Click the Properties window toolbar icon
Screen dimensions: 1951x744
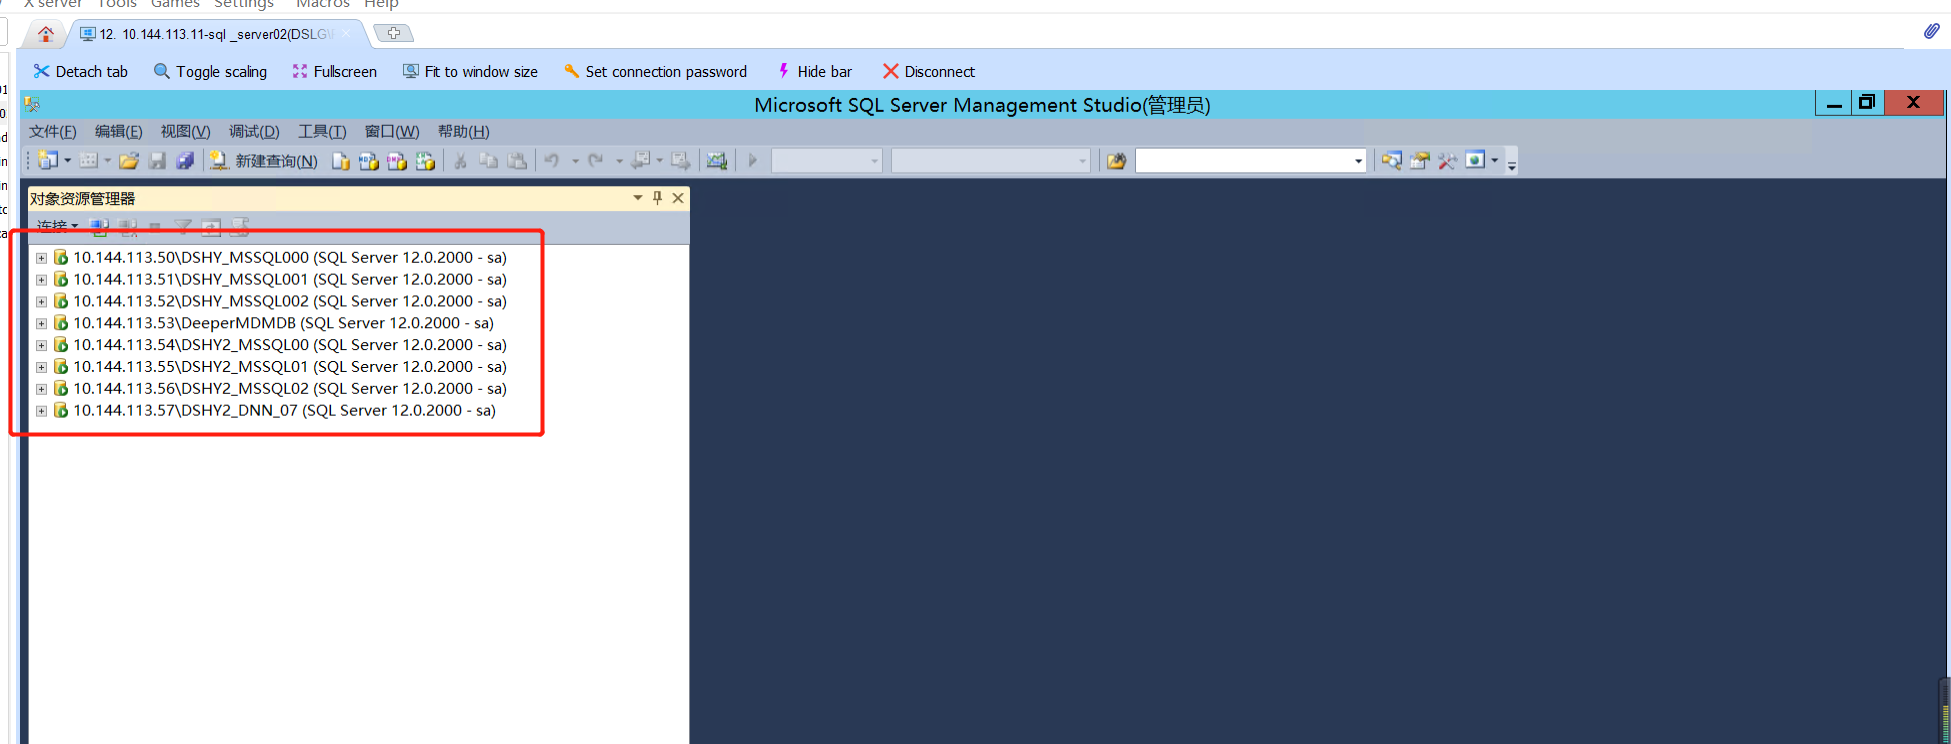coord(1419,161)
